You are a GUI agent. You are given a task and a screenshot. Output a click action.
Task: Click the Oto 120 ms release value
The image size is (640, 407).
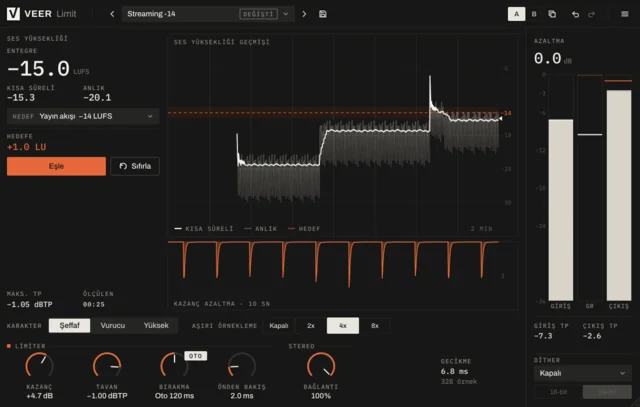pyautogui.click(x=174, y=396)
